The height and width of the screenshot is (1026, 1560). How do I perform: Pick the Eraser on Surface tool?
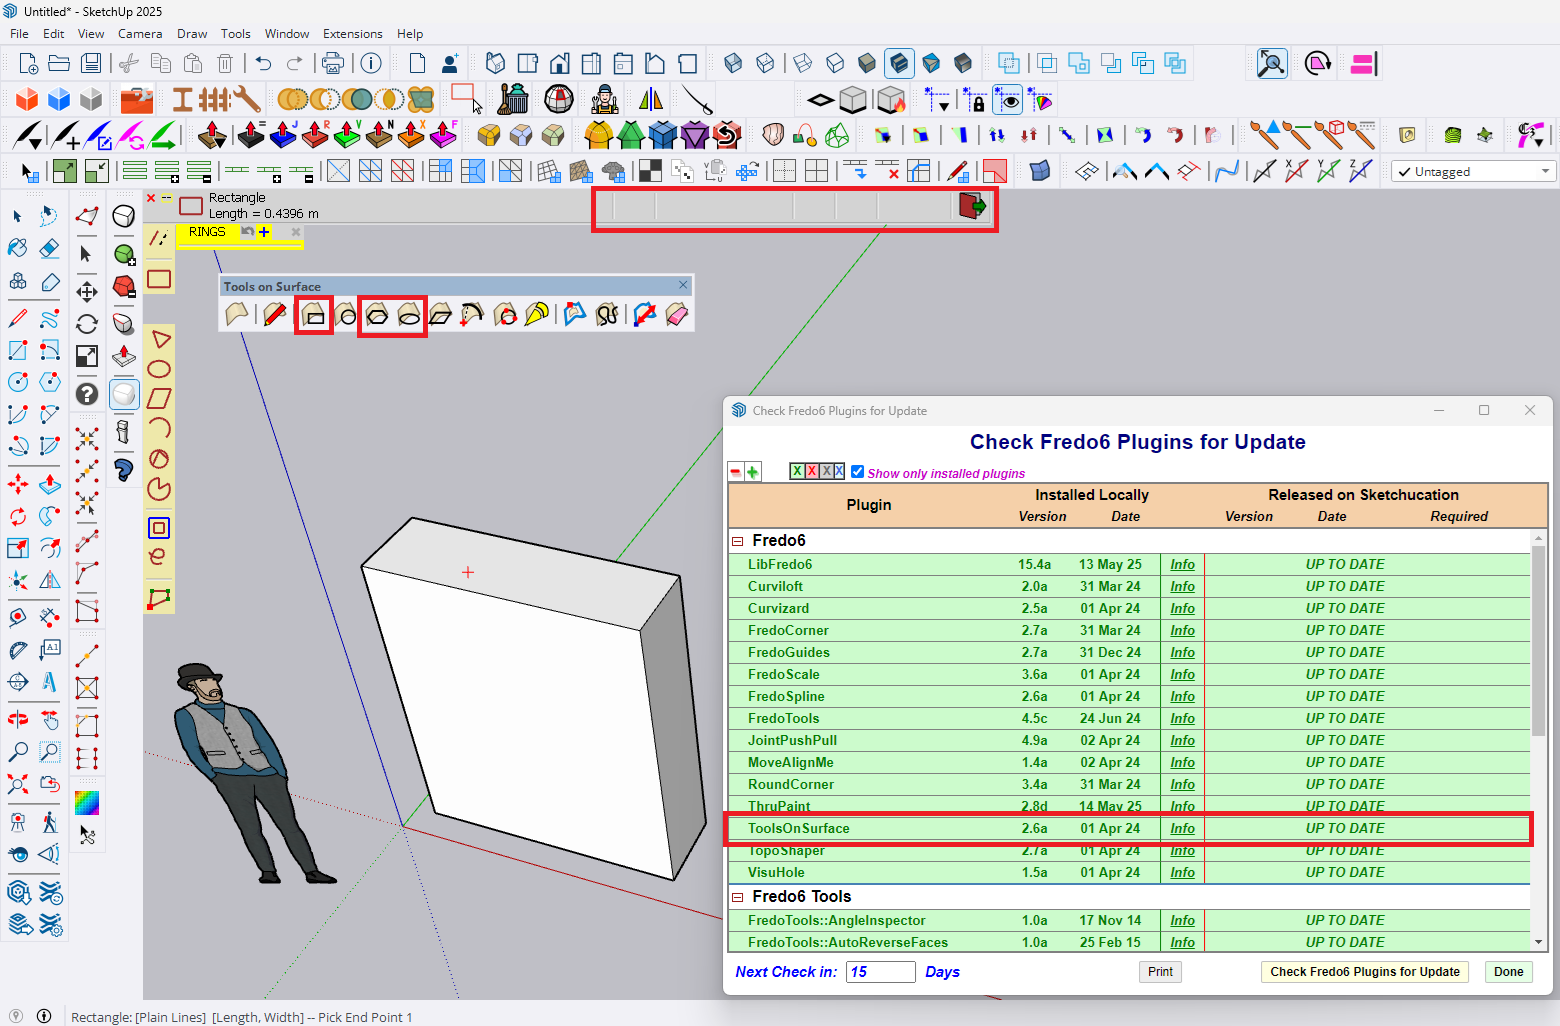coord(677,315)
